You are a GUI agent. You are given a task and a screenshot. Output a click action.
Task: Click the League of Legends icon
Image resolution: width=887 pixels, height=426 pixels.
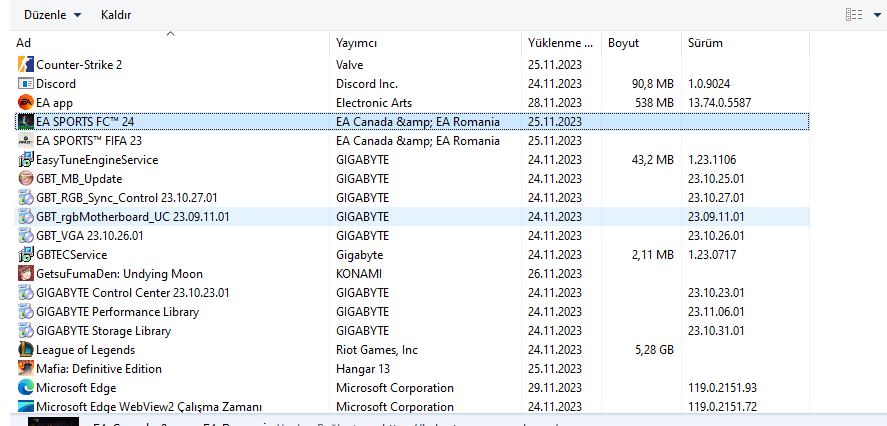coord(26,350)
